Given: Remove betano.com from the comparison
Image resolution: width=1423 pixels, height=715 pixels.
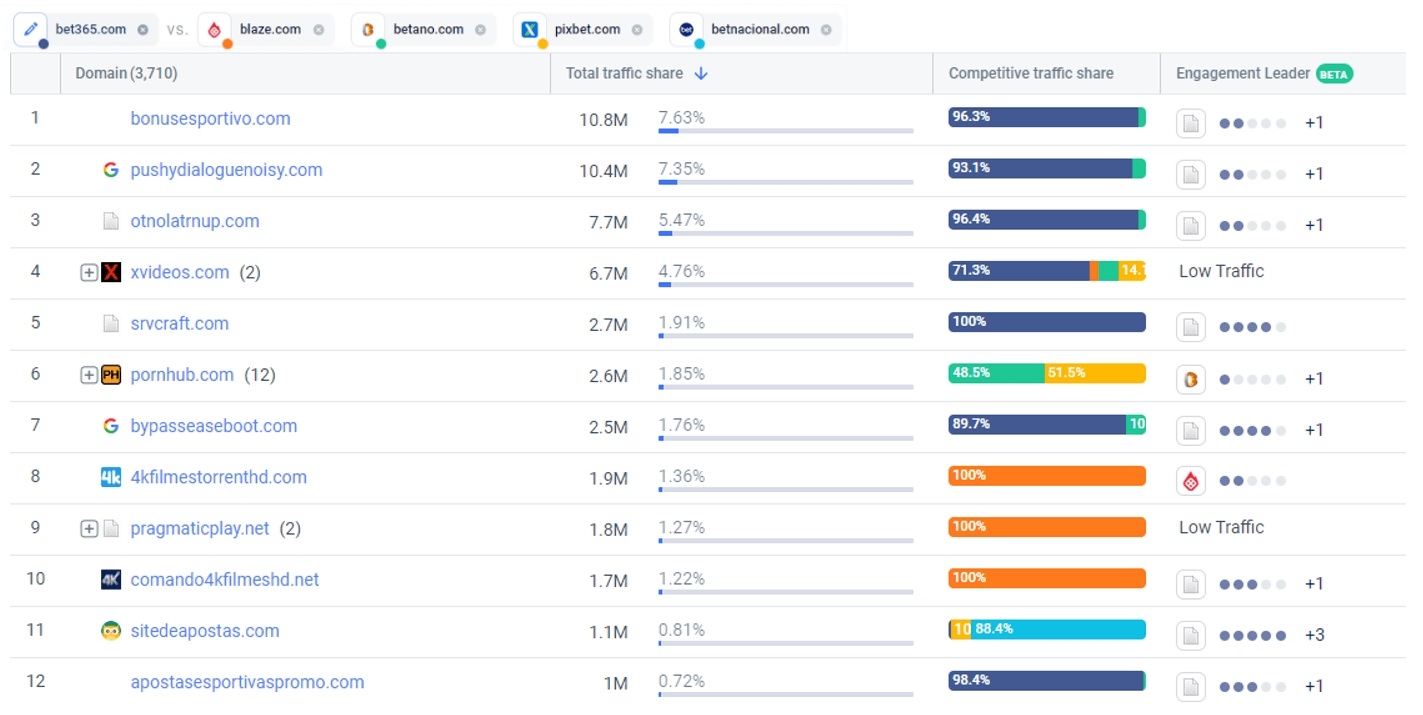Looking at the screenshot, I should pyautogui.click(x=480, y=30).
